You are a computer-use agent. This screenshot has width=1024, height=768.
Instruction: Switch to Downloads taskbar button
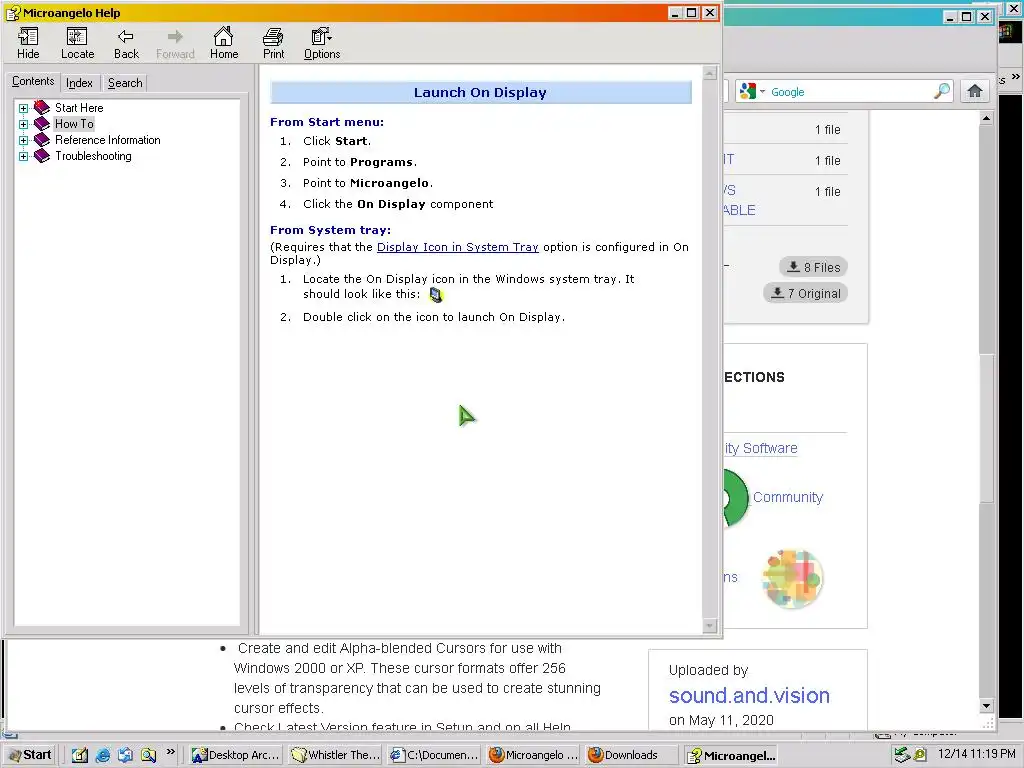[632, 755]
